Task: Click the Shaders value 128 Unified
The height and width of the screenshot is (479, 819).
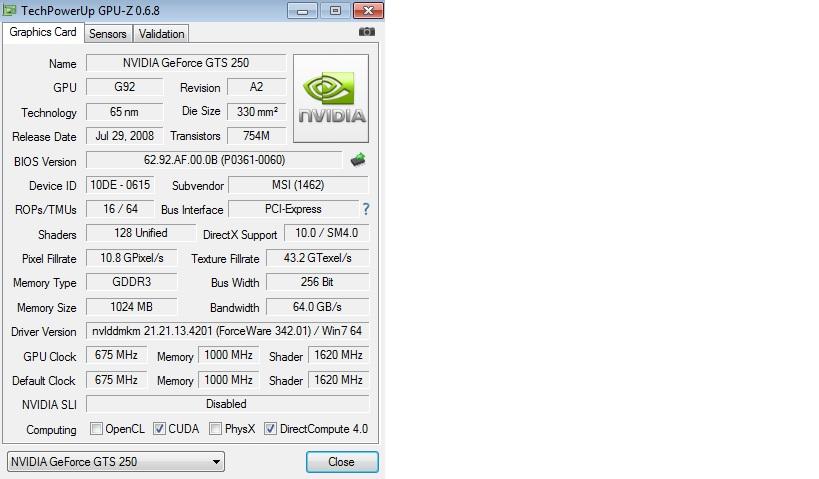Action: click(141, 233)
